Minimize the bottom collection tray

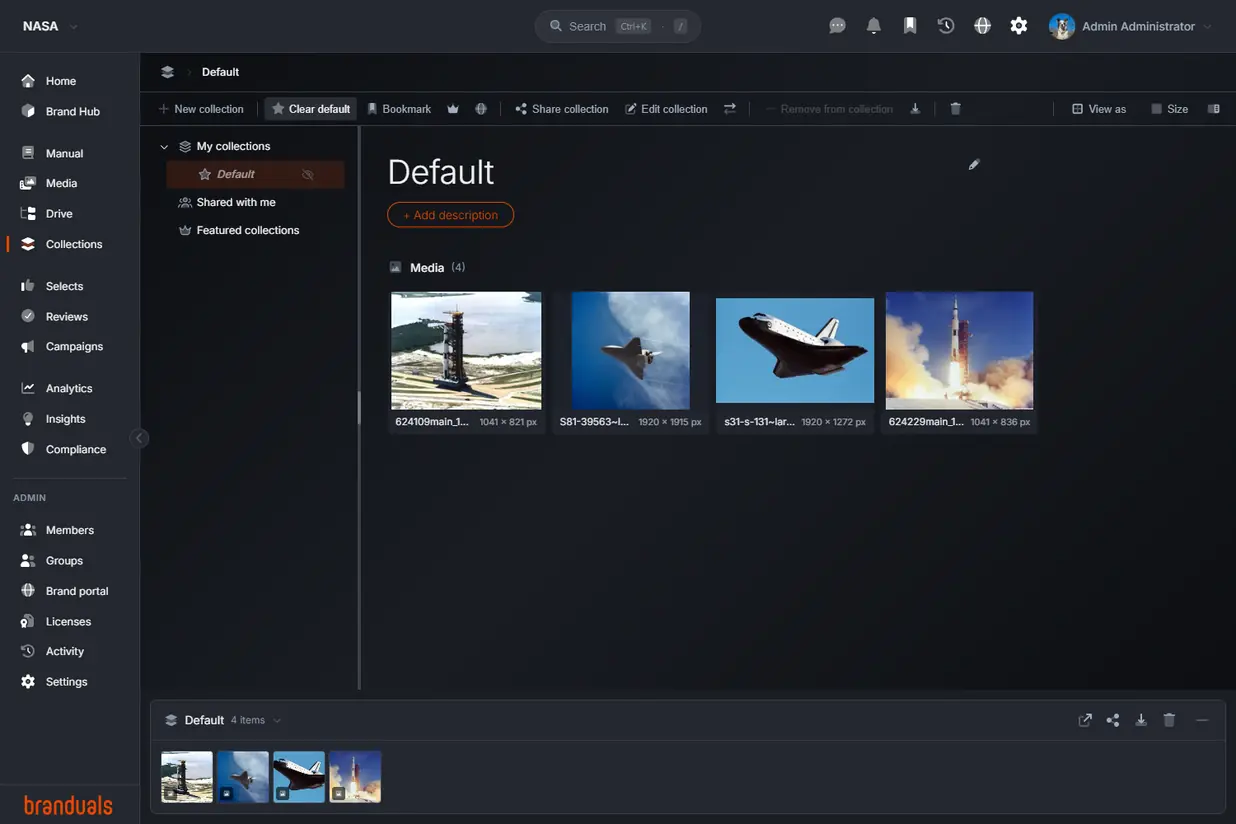click(1202, 720)
